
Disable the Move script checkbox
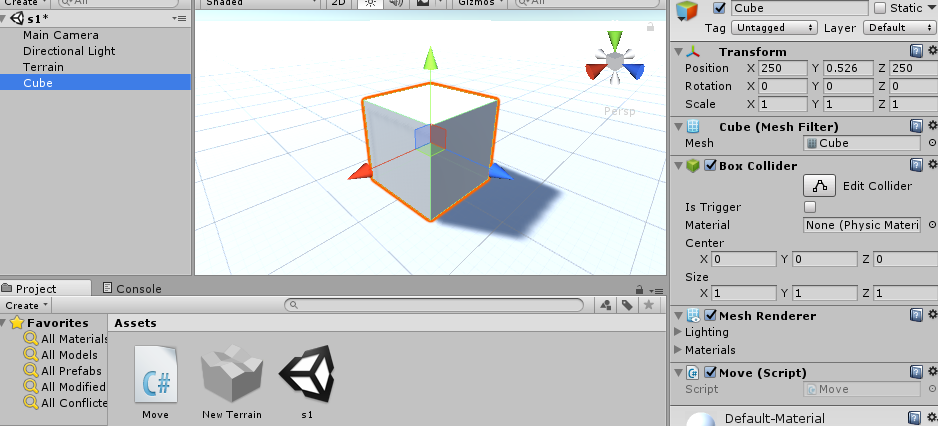click(710, 373)
